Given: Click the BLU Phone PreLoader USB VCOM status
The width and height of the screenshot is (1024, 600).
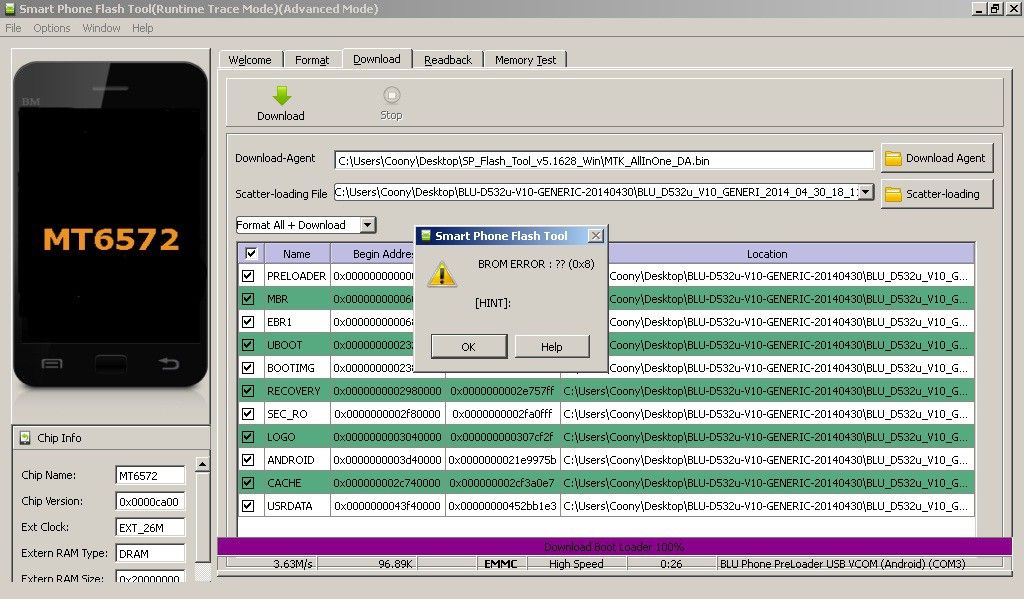Looking at the screenshot, I should point(842,563).
